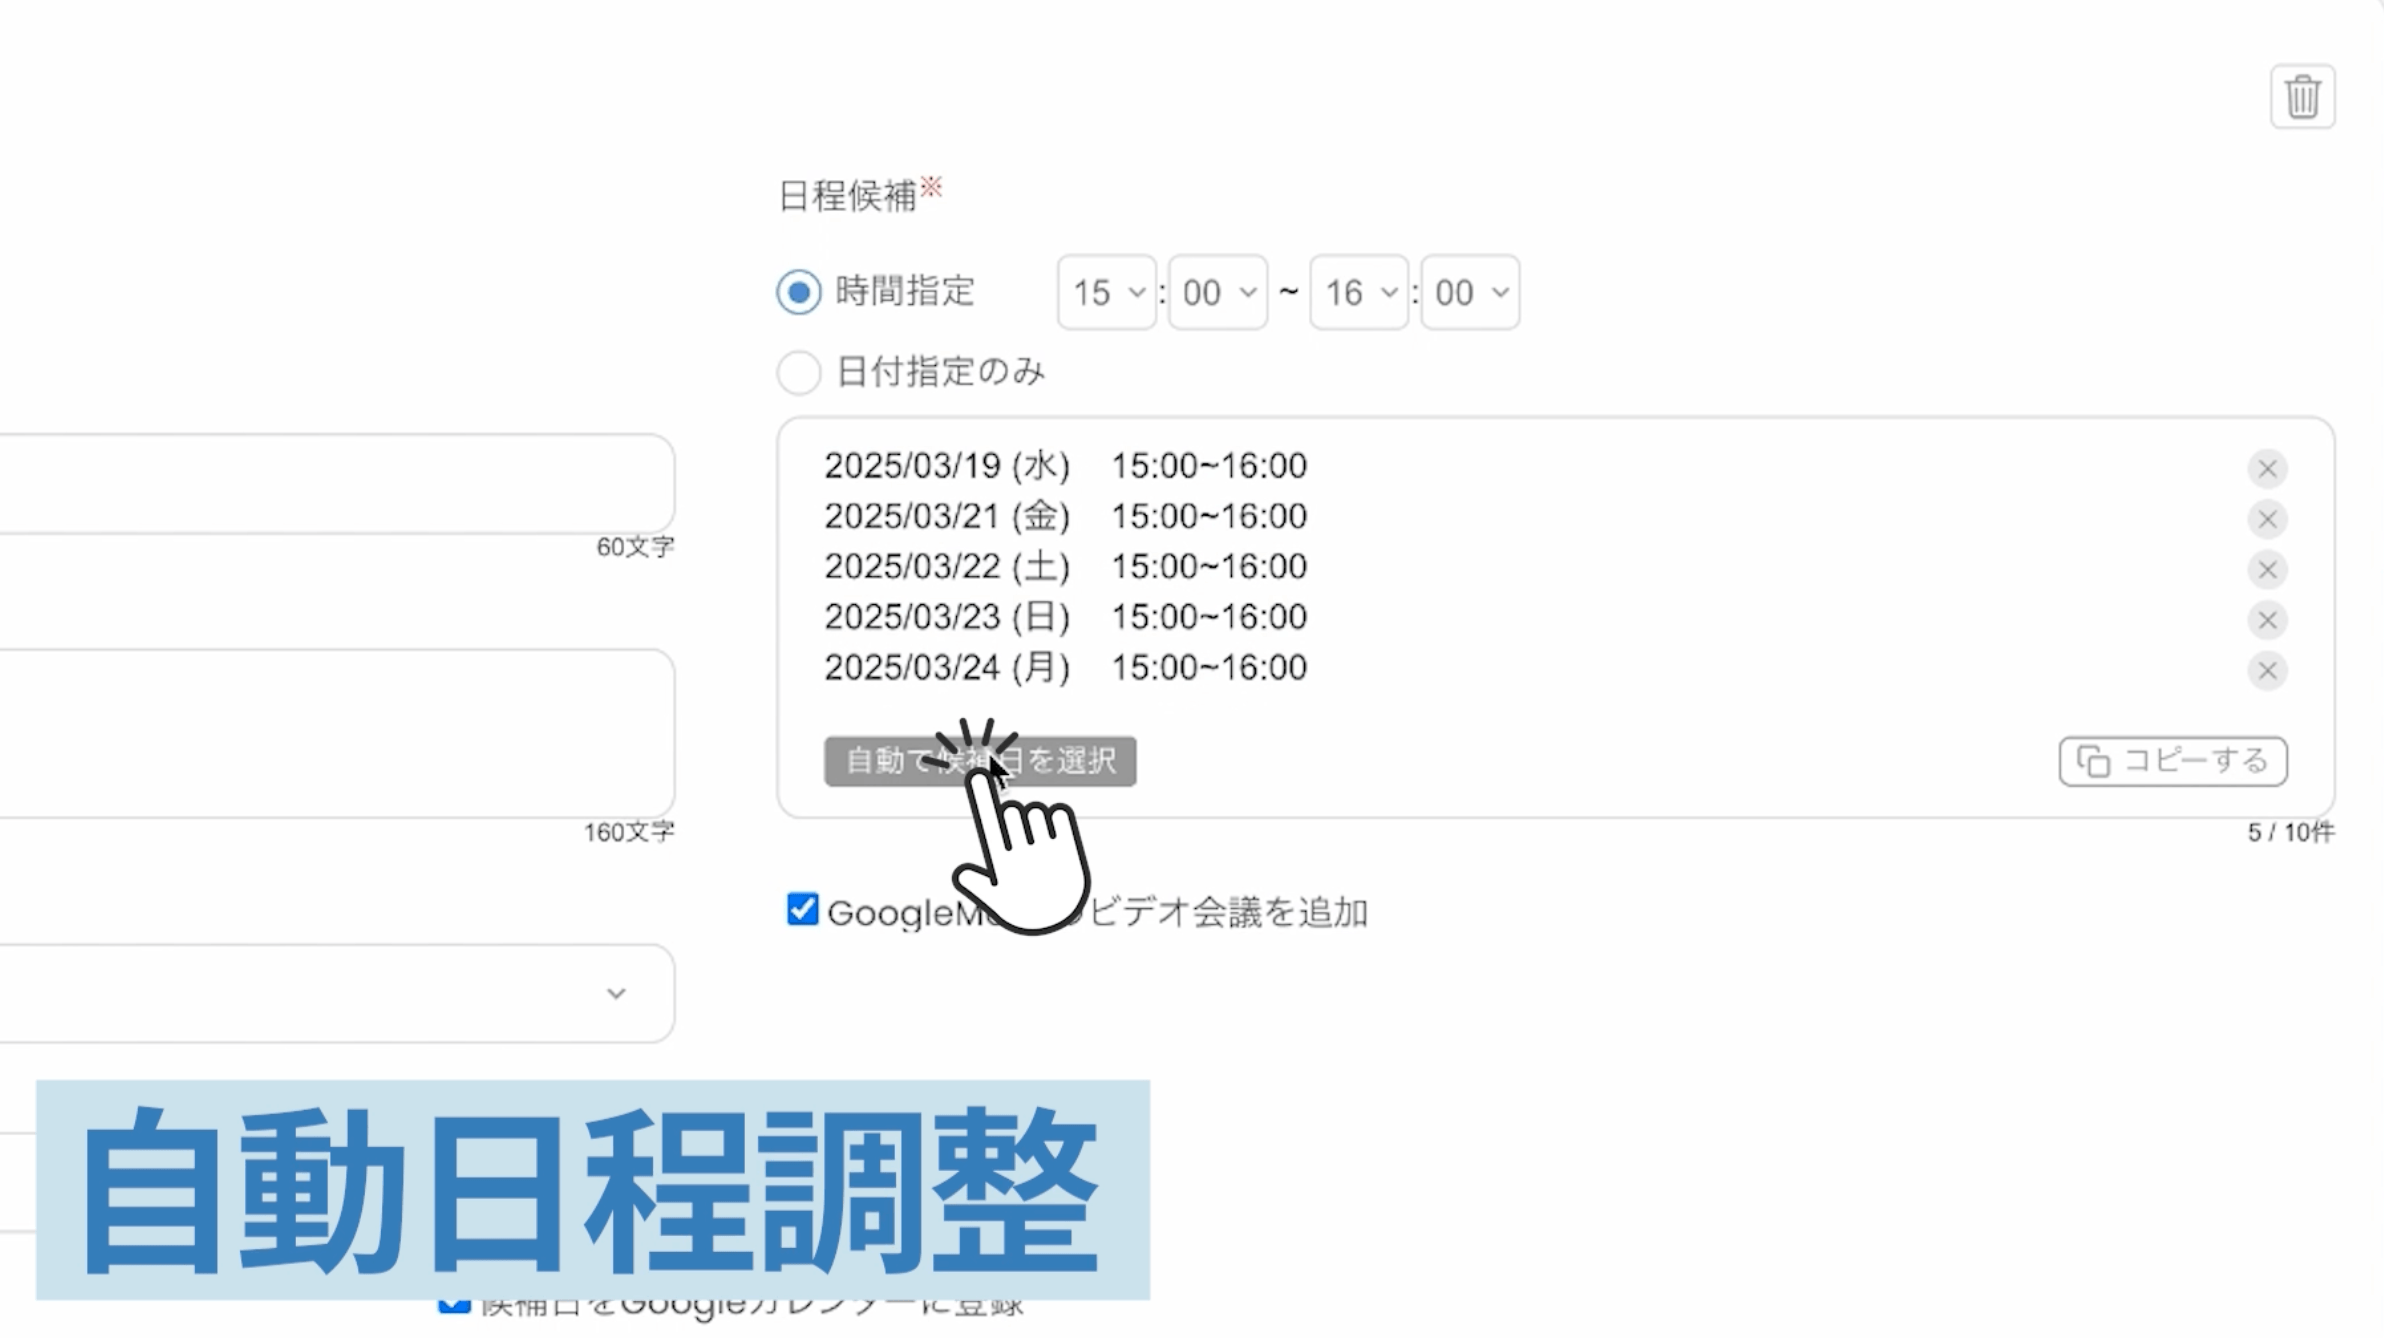Open the start minute dropdown
Image resolution: width=2384 pixels, height=1338 pixels.
pyautogui.click(x=1217, y=293)
